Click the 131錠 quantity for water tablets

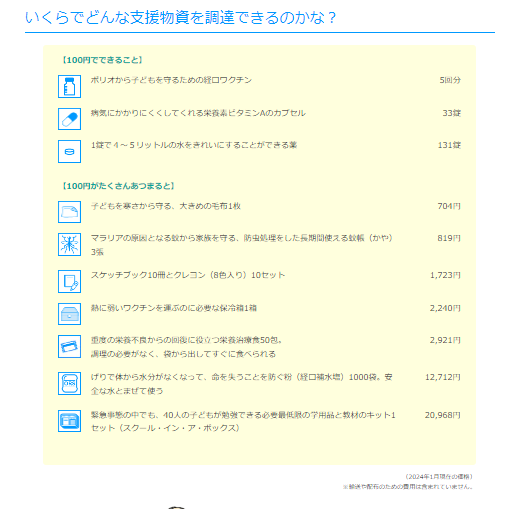pyautogui.click(x=449, y=145)
